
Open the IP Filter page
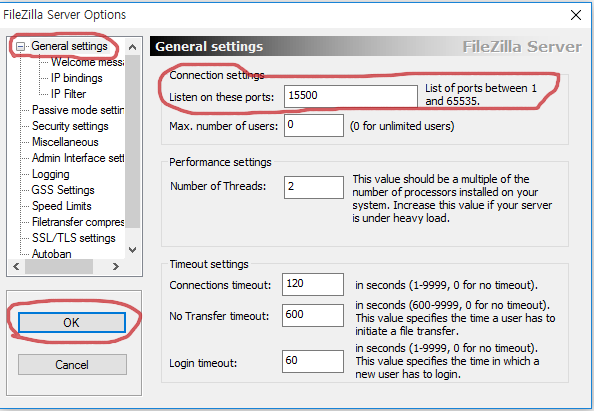68,94
